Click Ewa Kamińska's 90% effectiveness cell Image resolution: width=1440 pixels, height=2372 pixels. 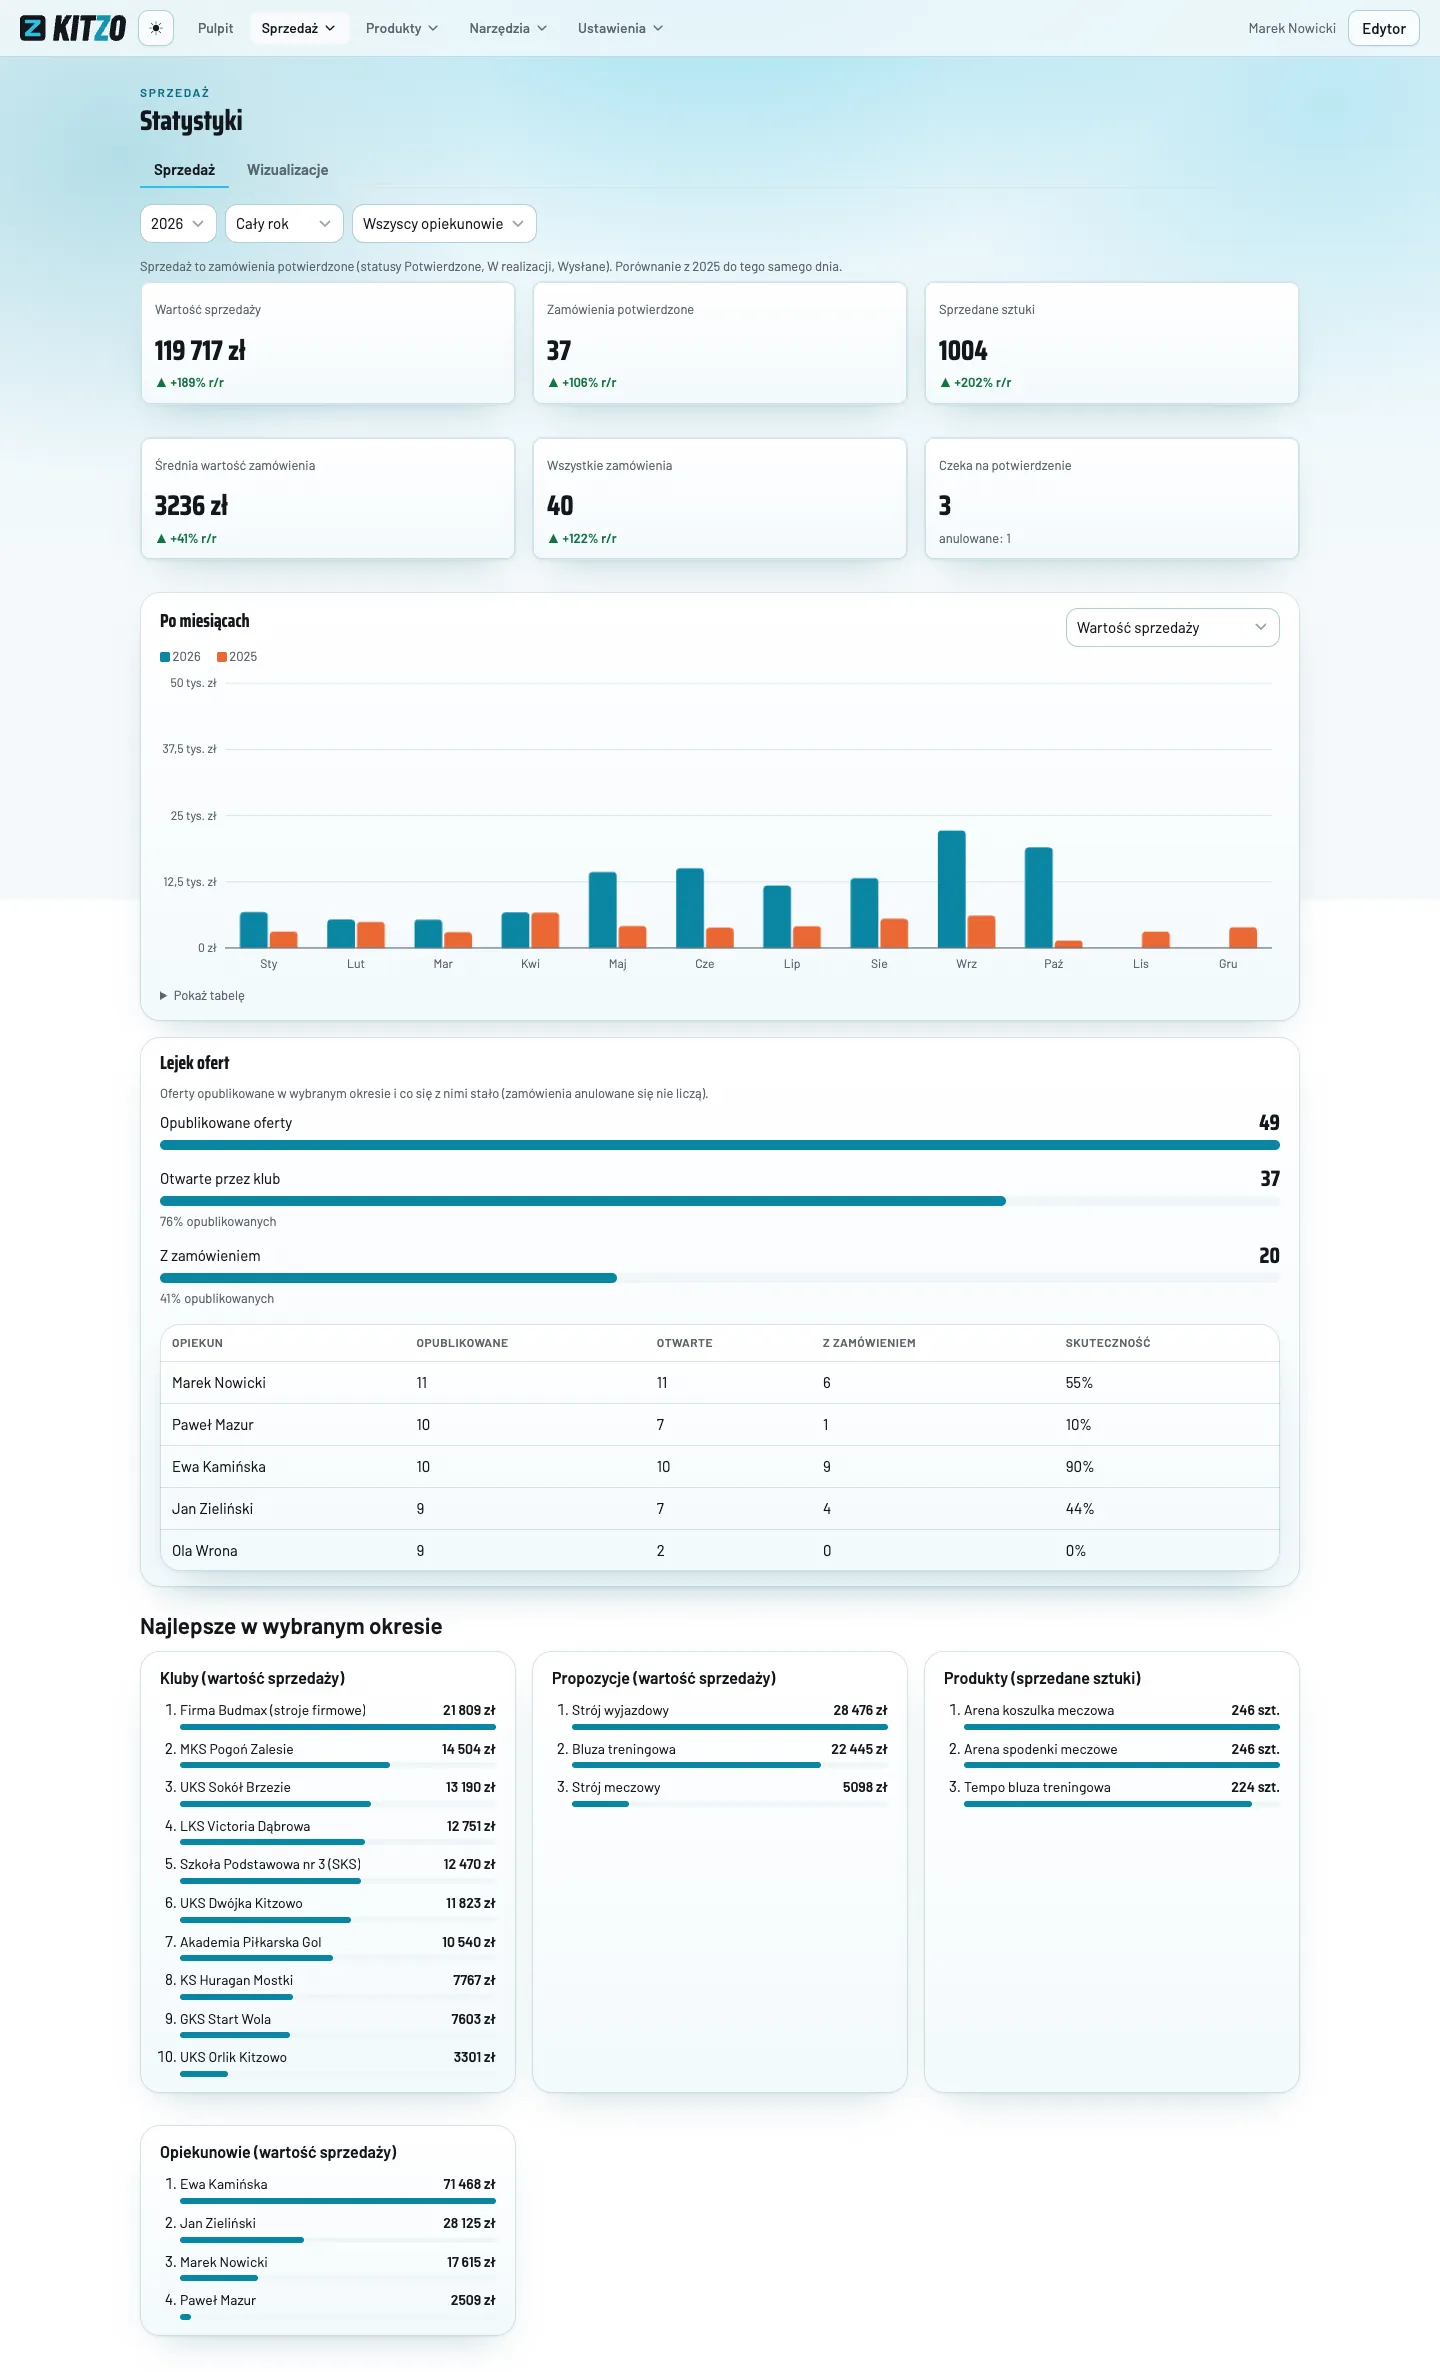pos(1080,1467)
